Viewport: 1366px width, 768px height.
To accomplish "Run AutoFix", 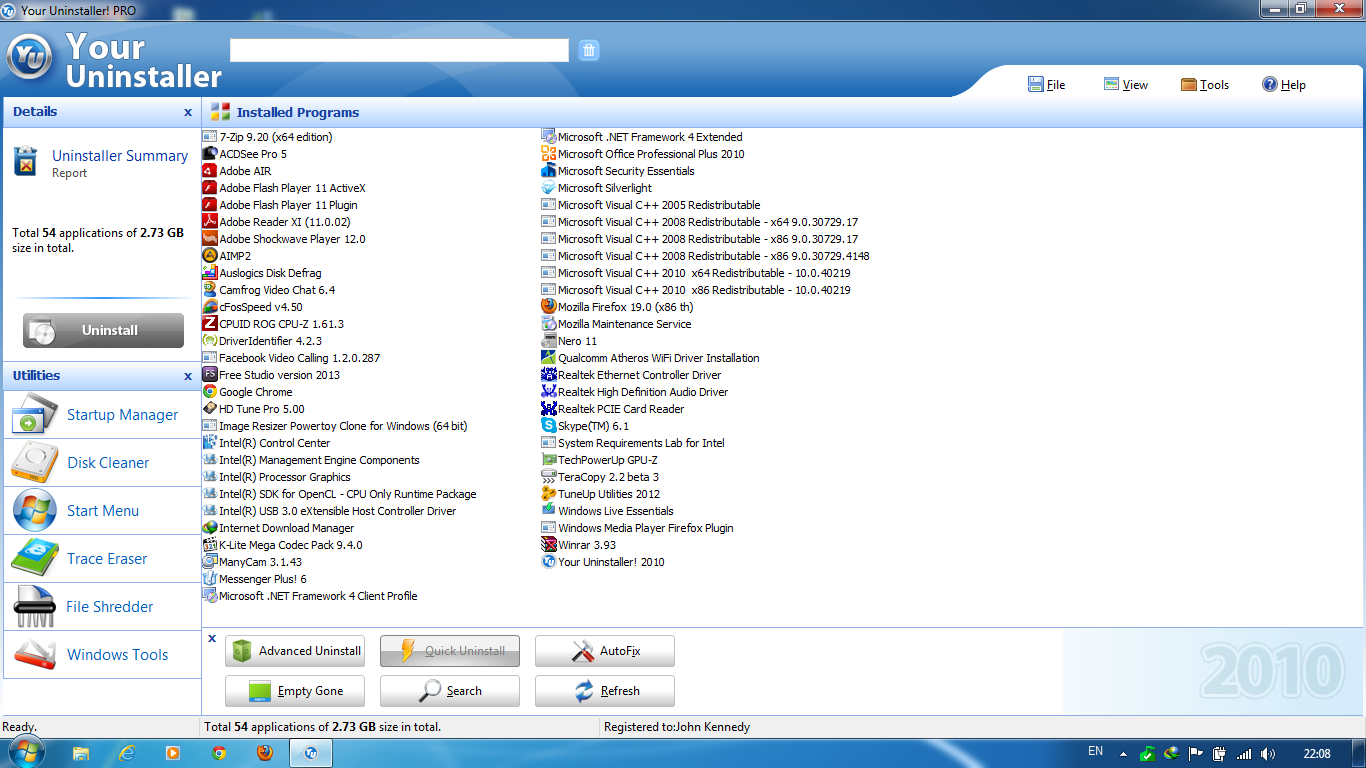I will coord(605,651).
